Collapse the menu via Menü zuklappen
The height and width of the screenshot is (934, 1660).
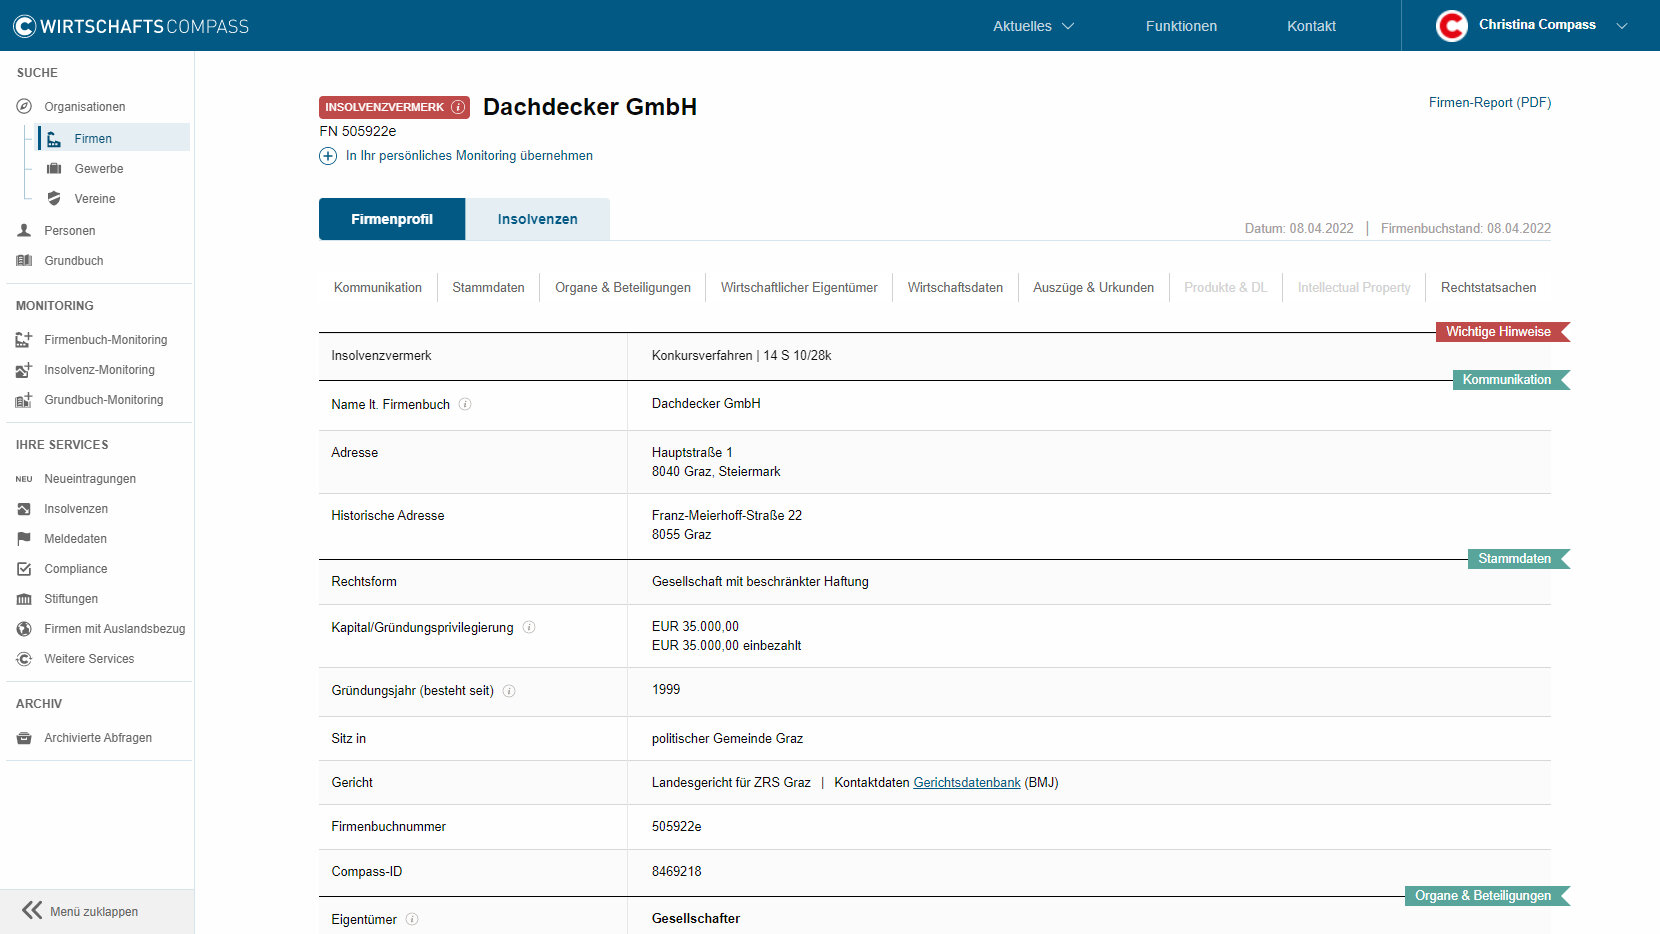click(94, 911)
